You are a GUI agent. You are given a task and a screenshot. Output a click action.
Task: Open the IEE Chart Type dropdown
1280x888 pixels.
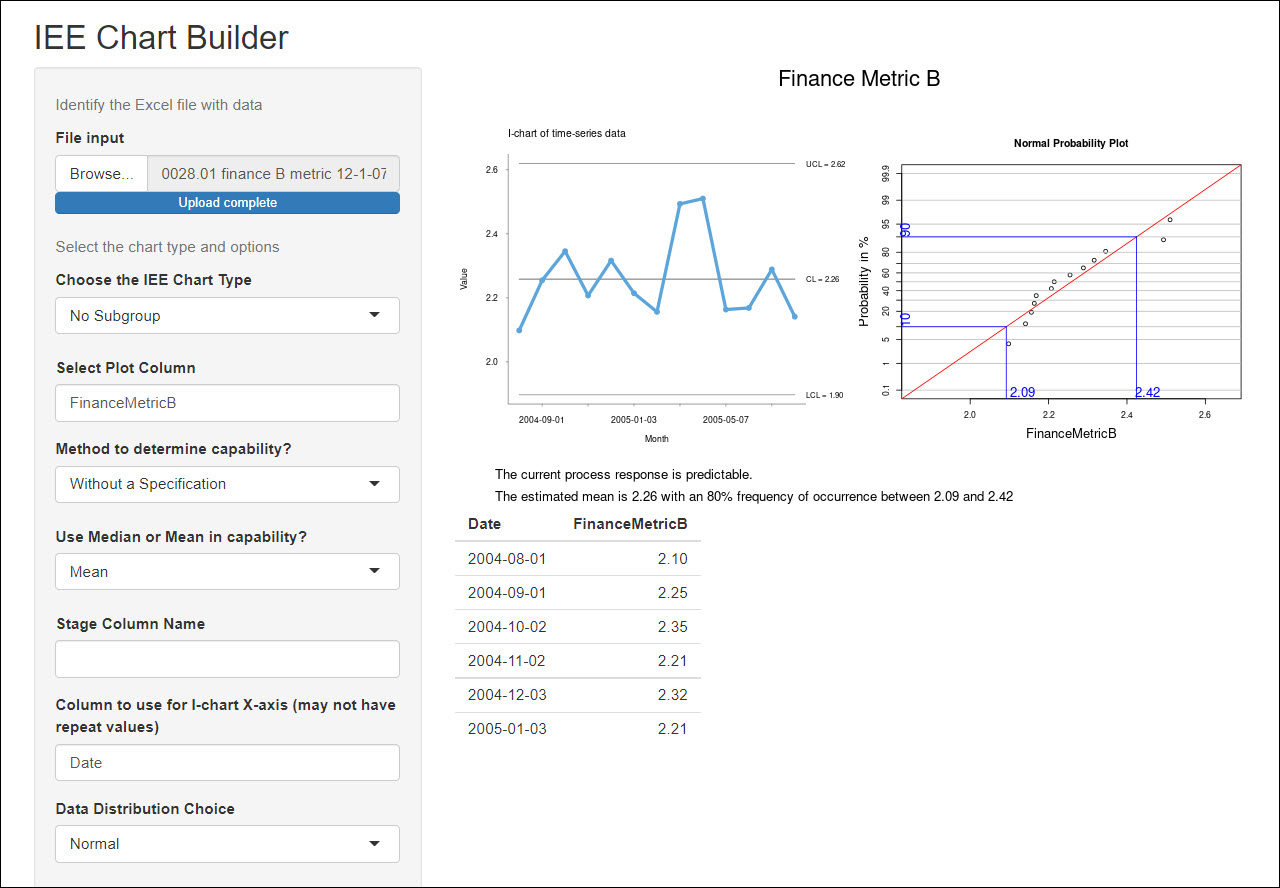point(227,315)
